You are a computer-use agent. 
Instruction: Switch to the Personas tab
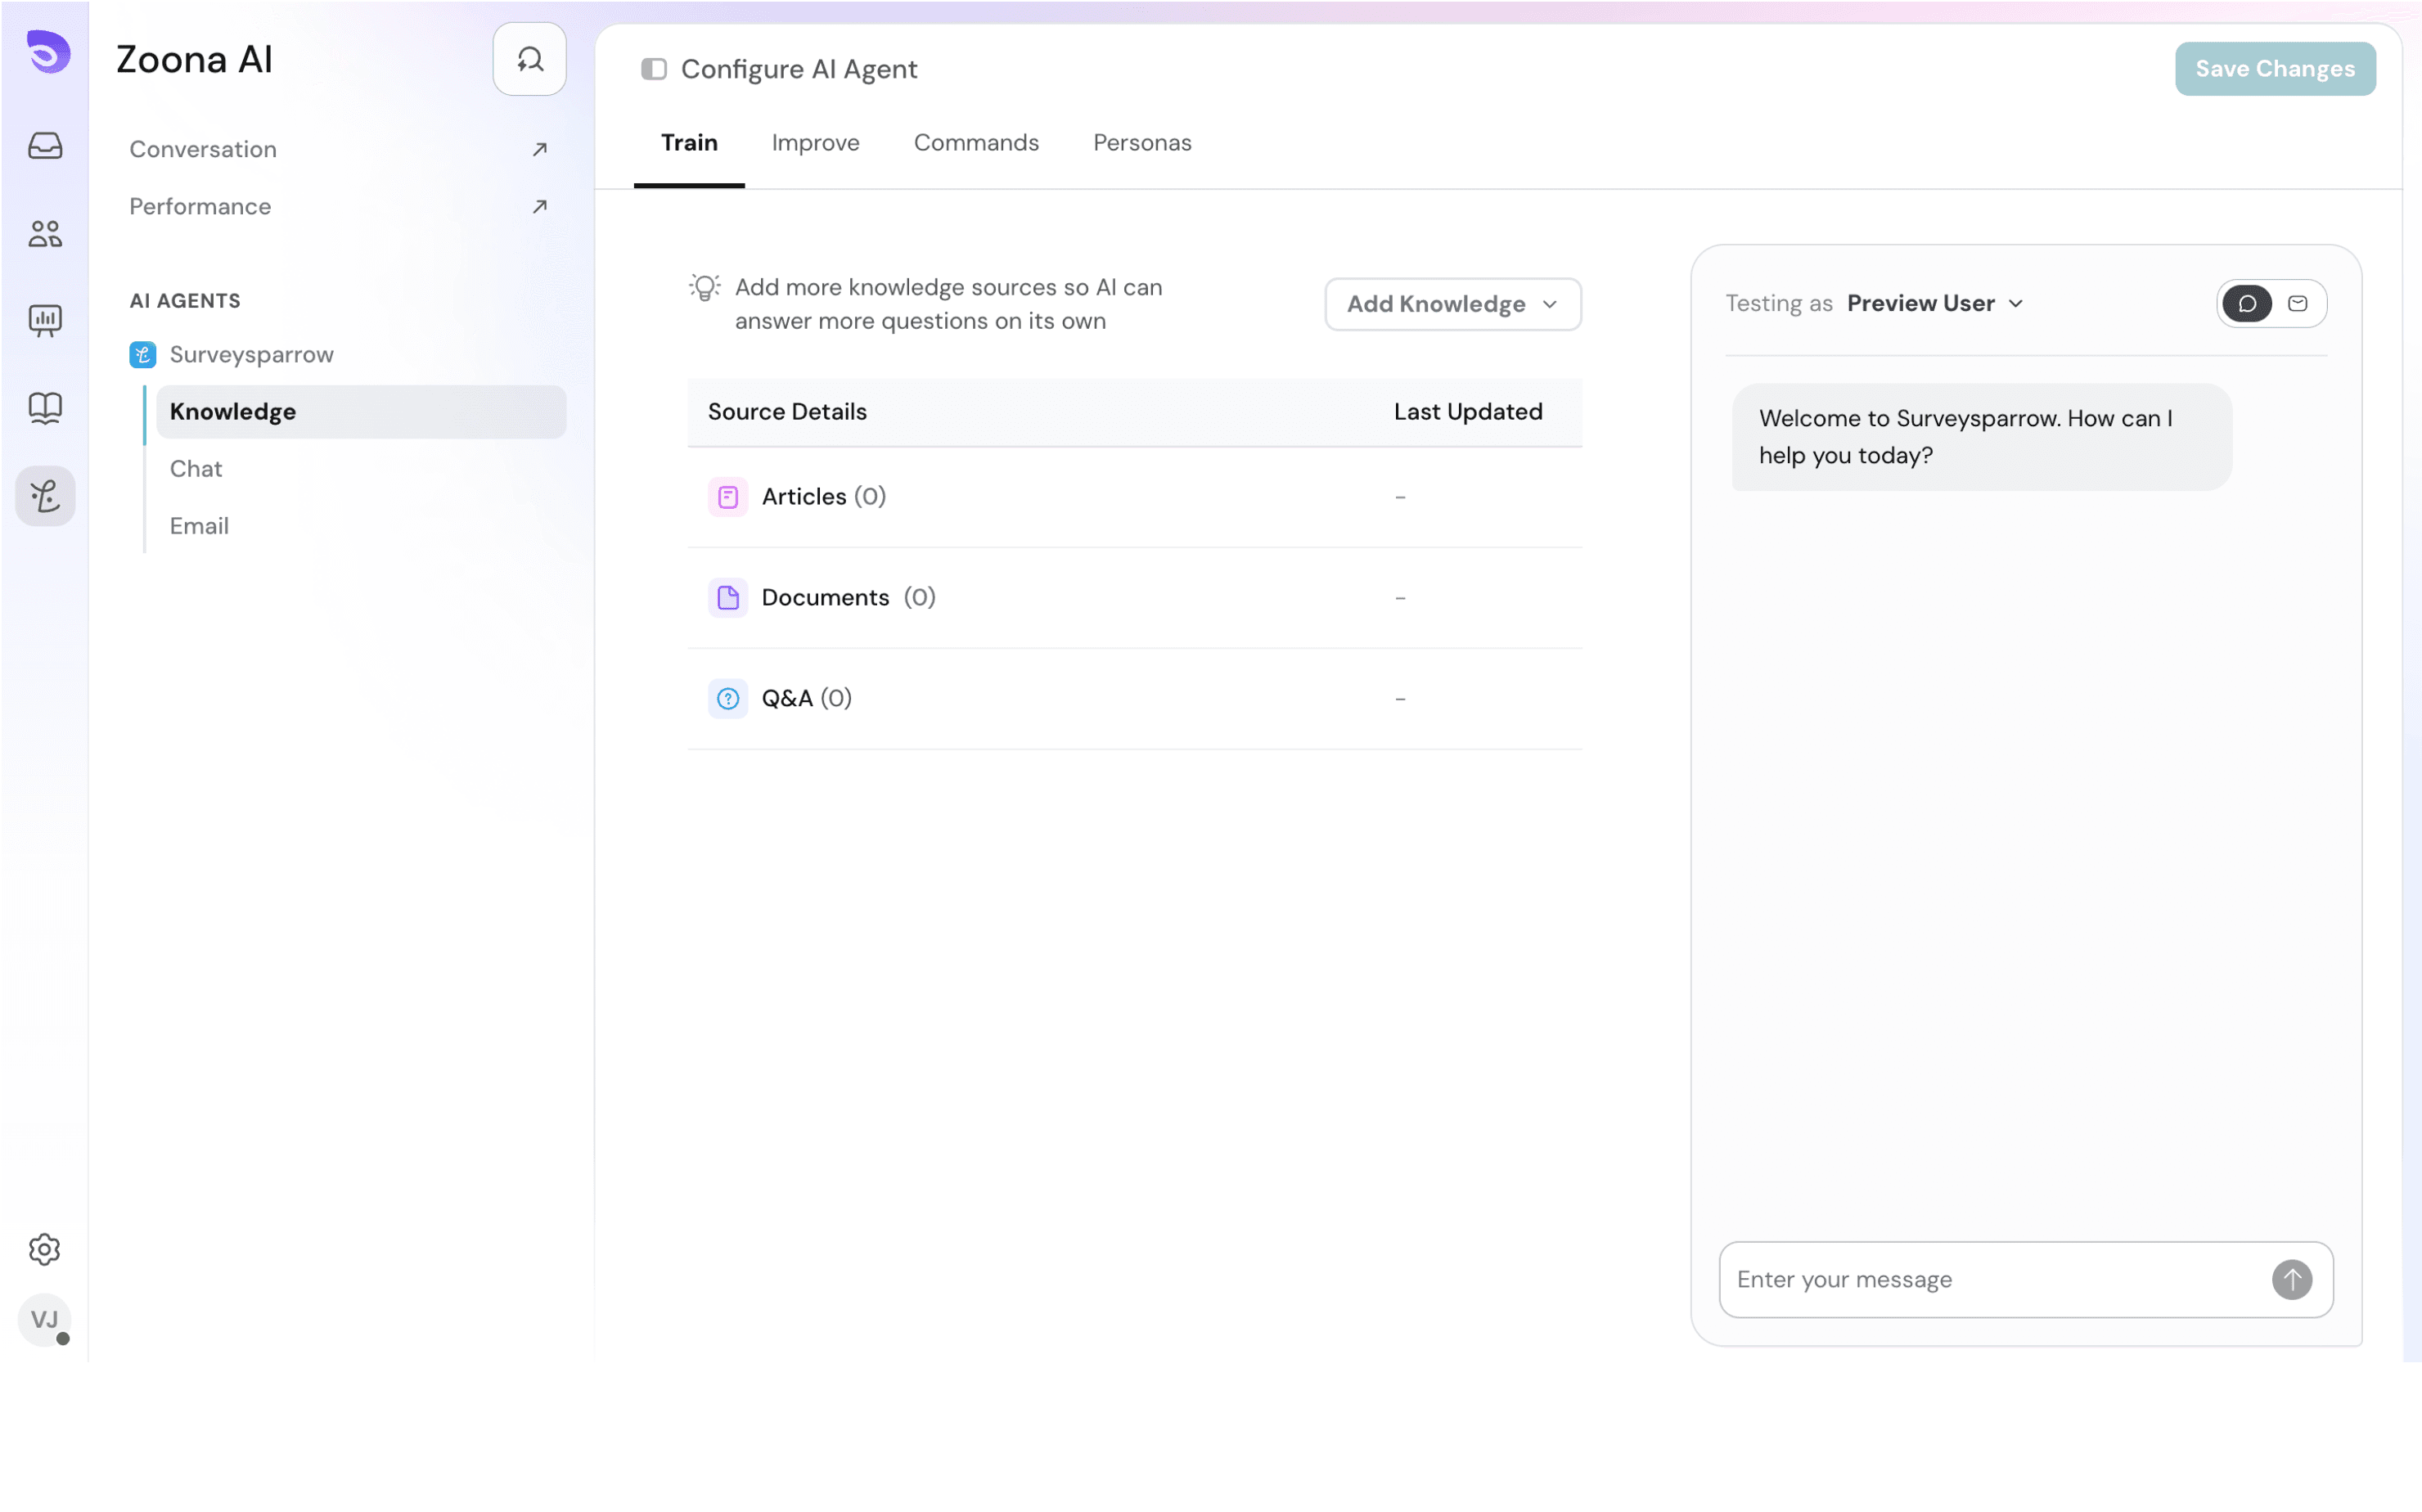pos(1142,143)
